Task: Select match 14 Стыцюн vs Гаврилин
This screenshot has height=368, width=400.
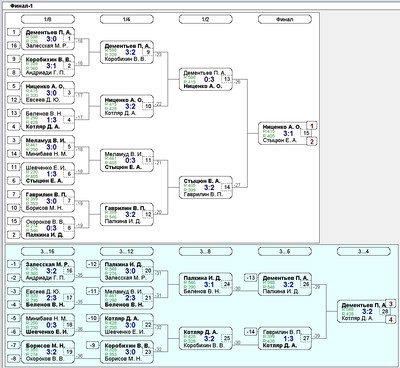Action: (206, 187)
